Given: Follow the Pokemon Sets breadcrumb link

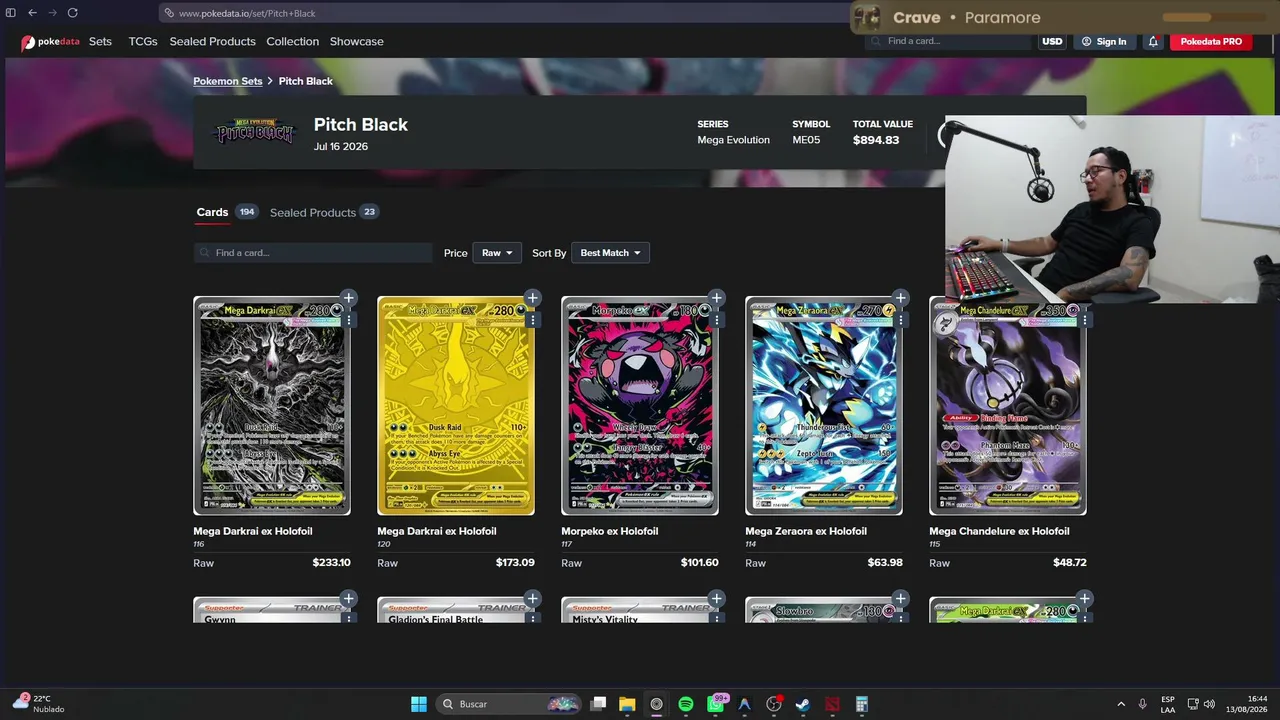Looking at the screenshot, I should tap(228, 81).
